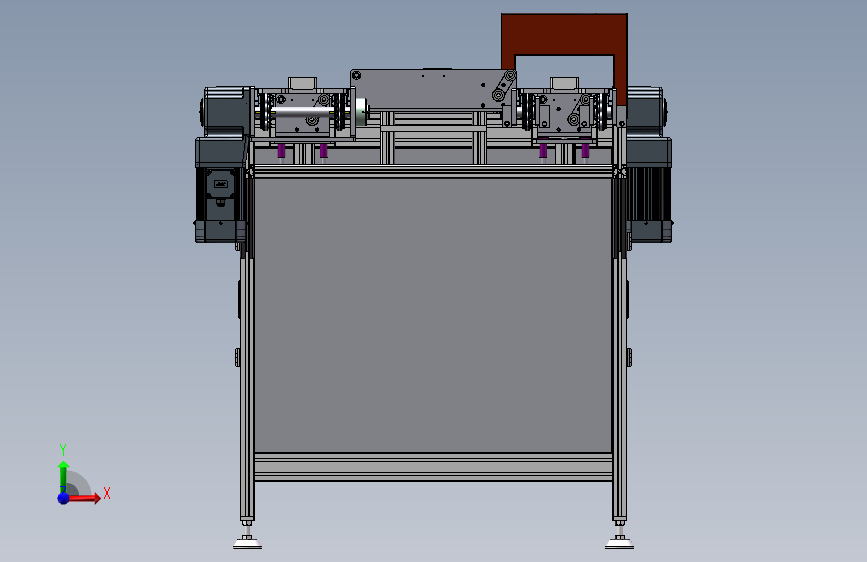867x562 pixels.
Task: Select the dark red bracket cover part
Action: click(x=564, y=34)
